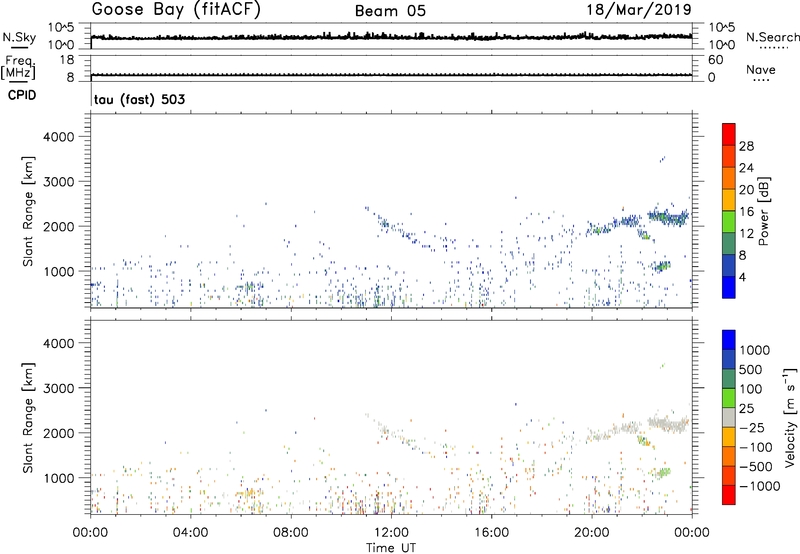Viewport: 800px width, 554px height.
Task: Click the '2000' tick on the power panel
Action: click(59, 226)
